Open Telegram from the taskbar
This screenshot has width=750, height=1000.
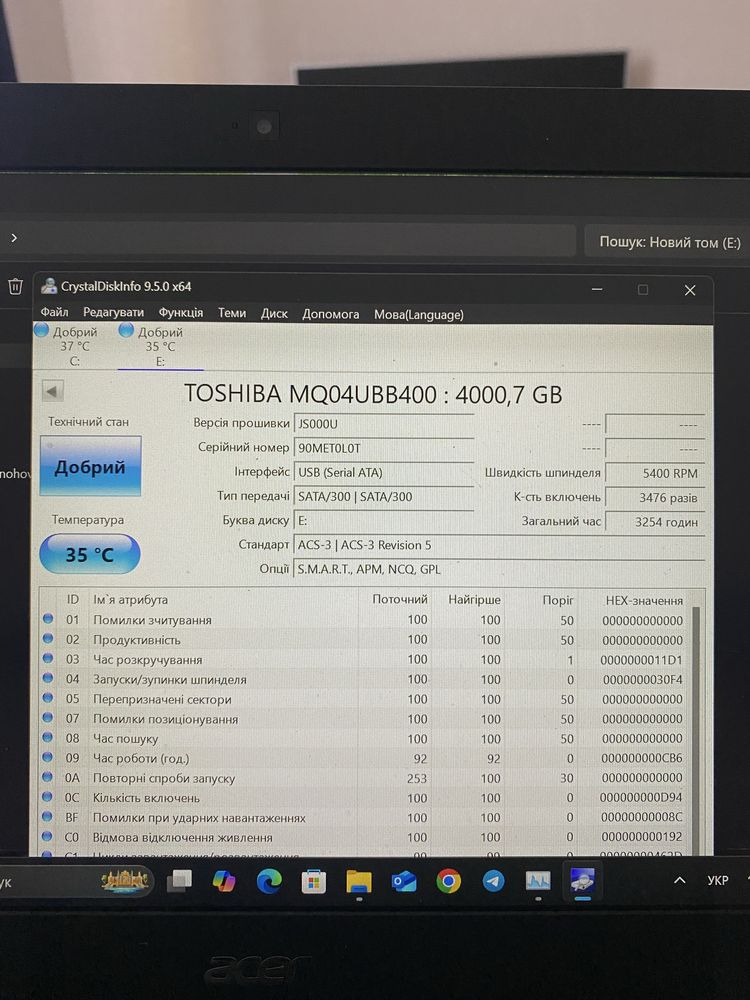point(493,881)
